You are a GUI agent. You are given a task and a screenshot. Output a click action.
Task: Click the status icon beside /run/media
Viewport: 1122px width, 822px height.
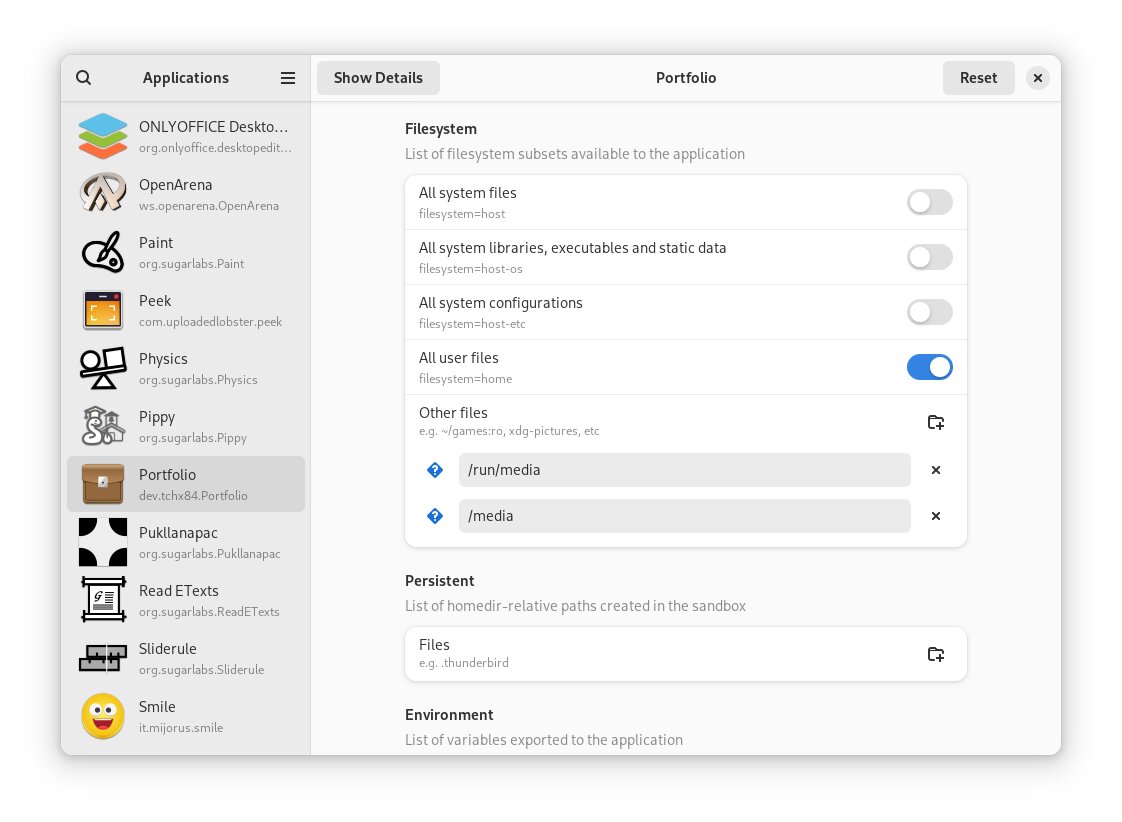pyautogui.click(x=435, y=470)
